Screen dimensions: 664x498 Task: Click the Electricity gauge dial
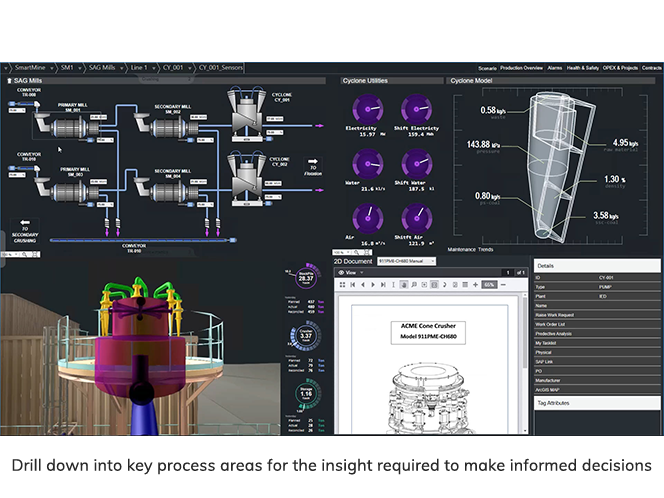click(368, 108)
